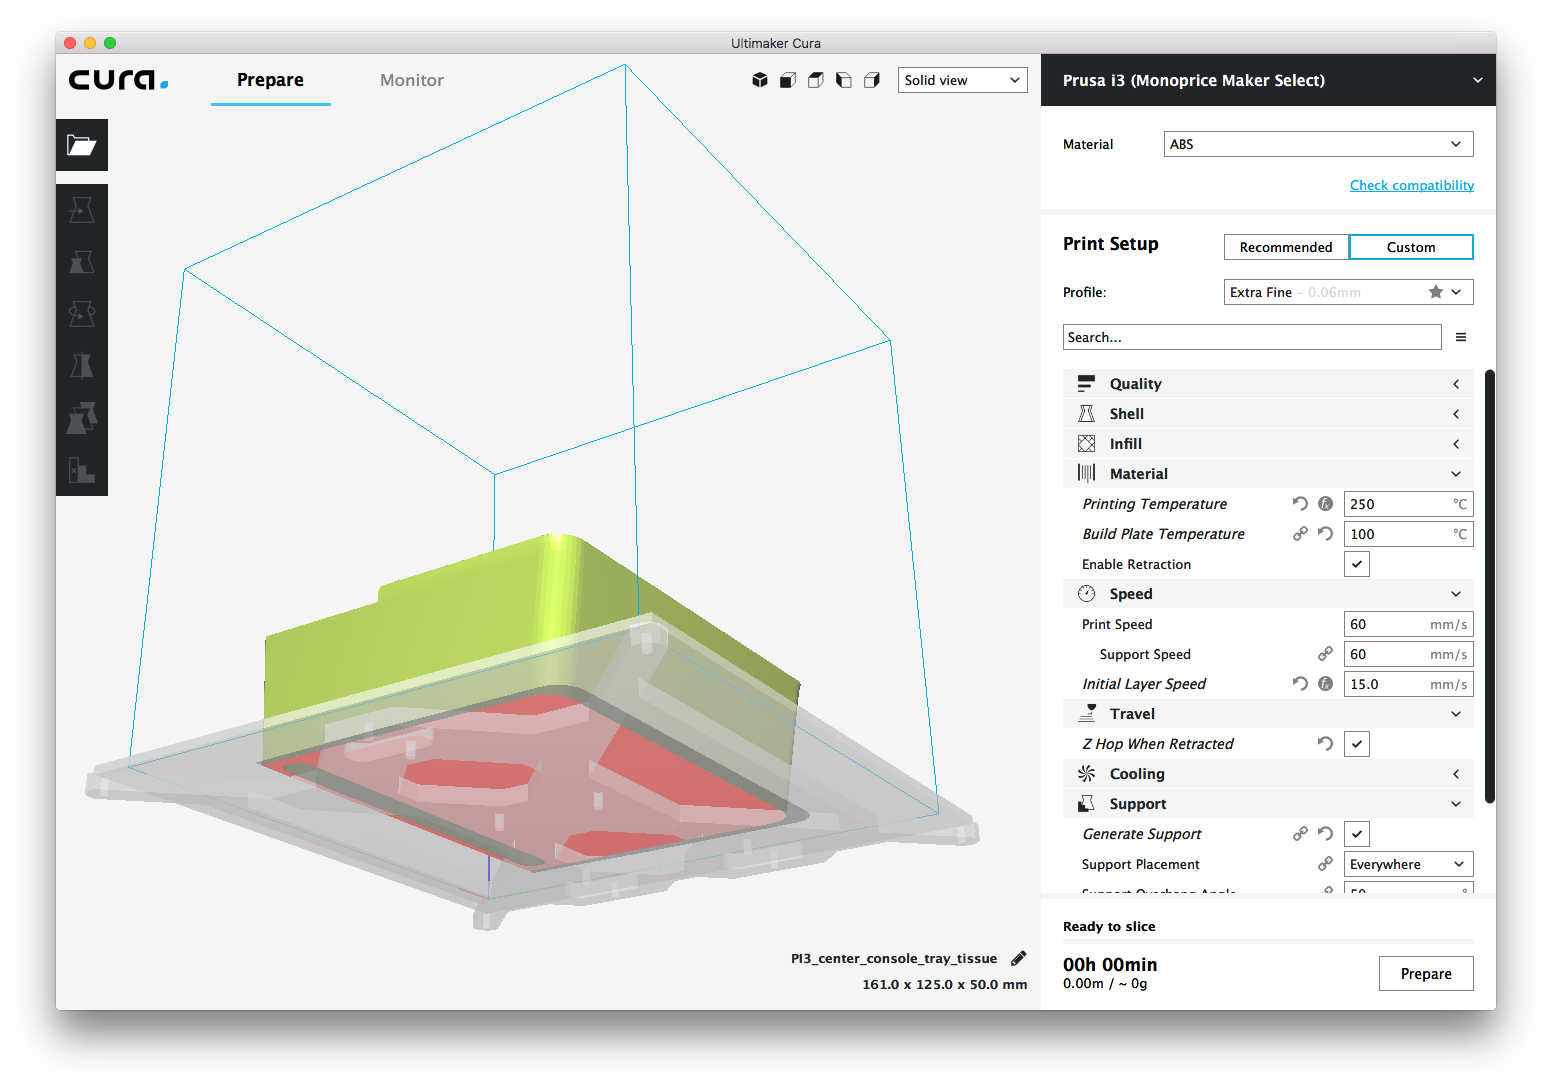1552x1090 pixels.
Task: Click the Cura logo
Action: pos(118,80)
